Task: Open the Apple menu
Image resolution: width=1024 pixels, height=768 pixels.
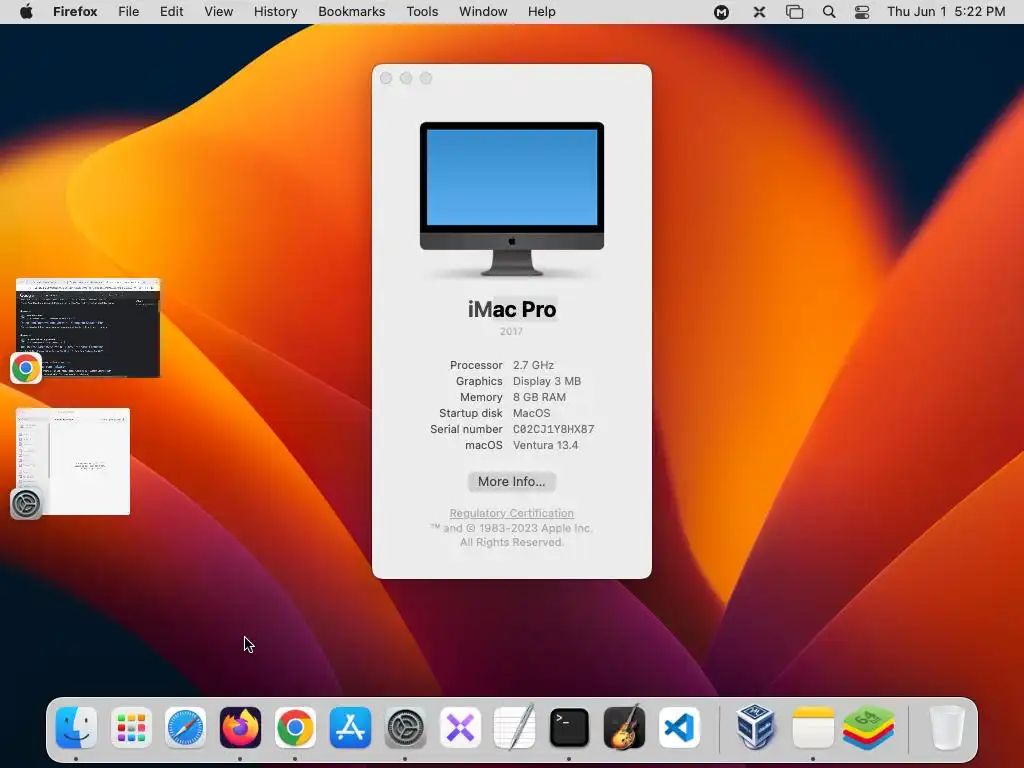Action: point(26,12)
